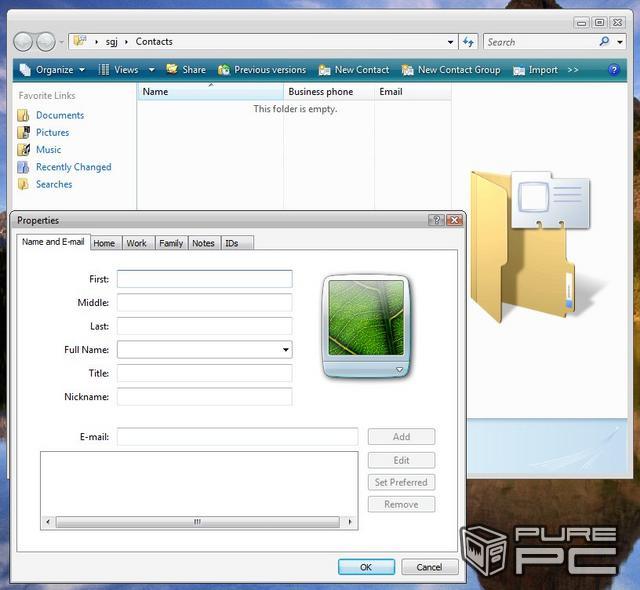Click the Back navigation arrow button
Image resolution: width=640 pixels, height=590 pixels.
23,42
